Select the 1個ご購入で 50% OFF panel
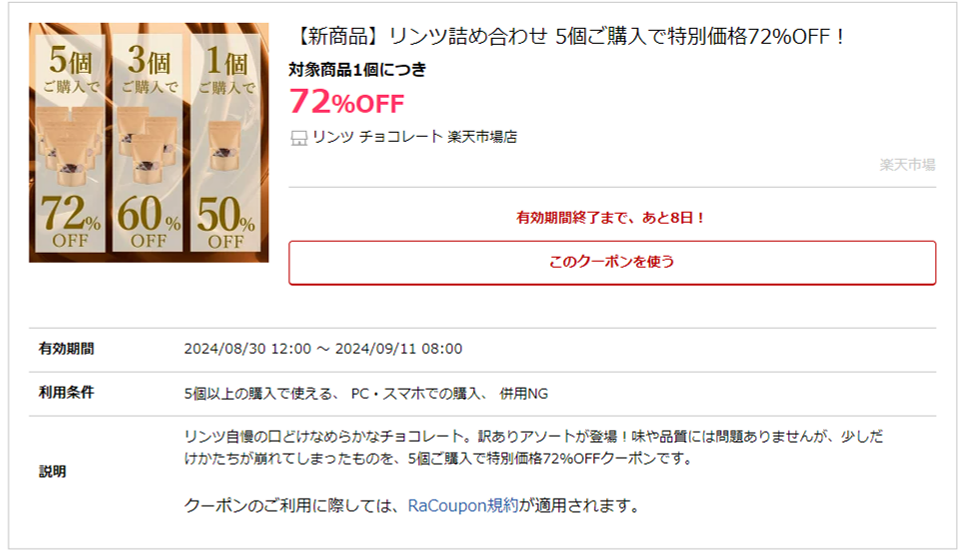Image resolution: width=971 pixels, height=551 pixels. (x=225, y=143)
